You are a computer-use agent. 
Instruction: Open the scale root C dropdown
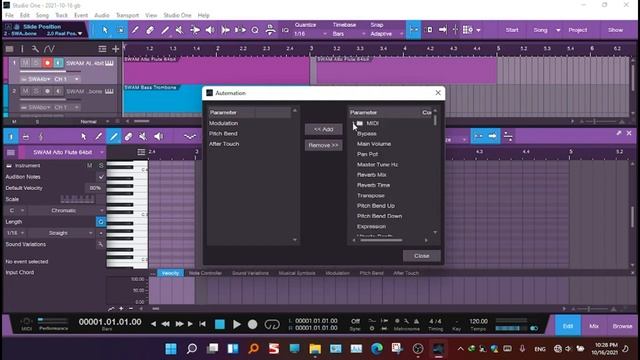[16, 211]
